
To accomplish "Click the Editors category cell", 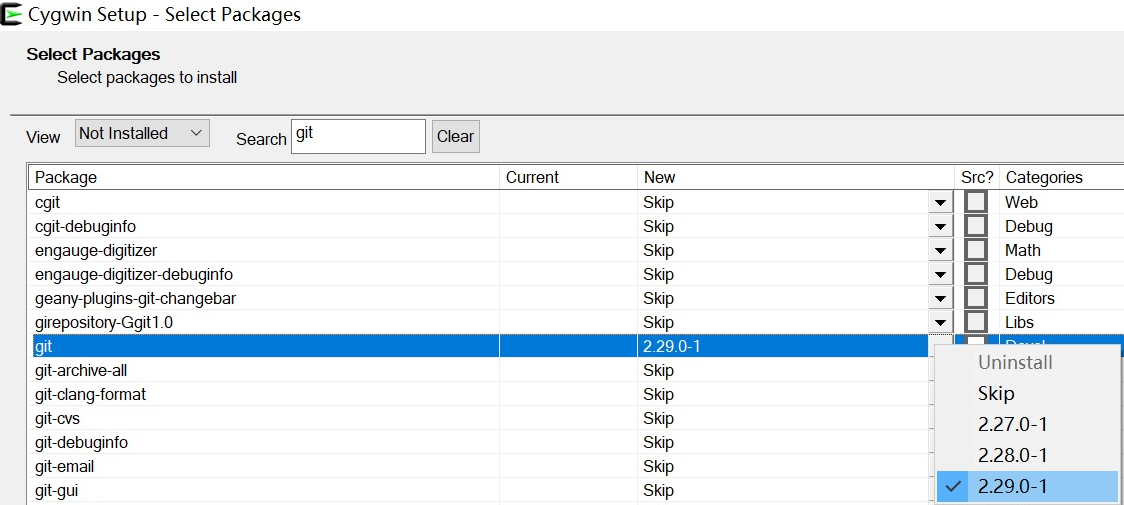I will [1029, 298].
